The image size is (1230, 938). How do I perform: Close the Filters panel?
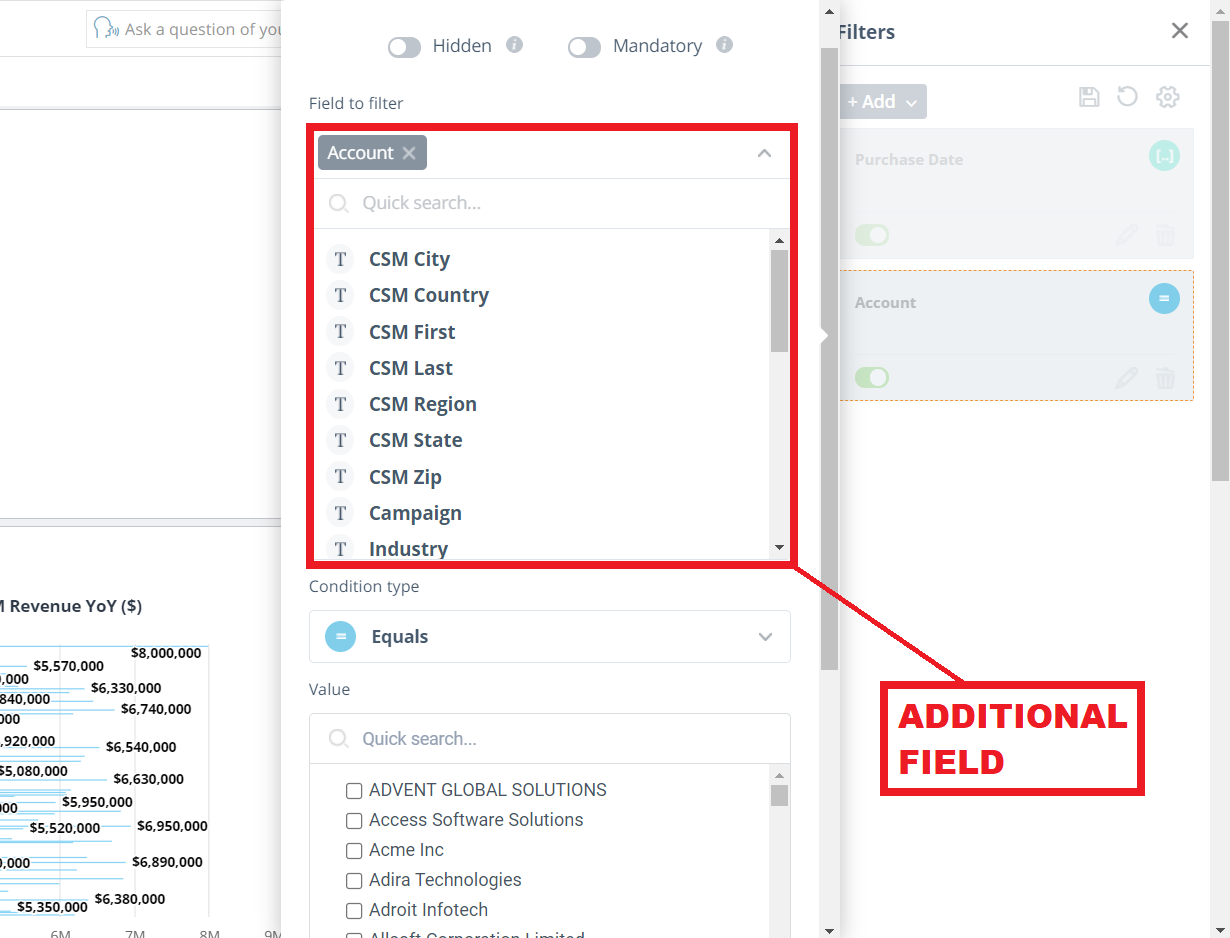1180,31
